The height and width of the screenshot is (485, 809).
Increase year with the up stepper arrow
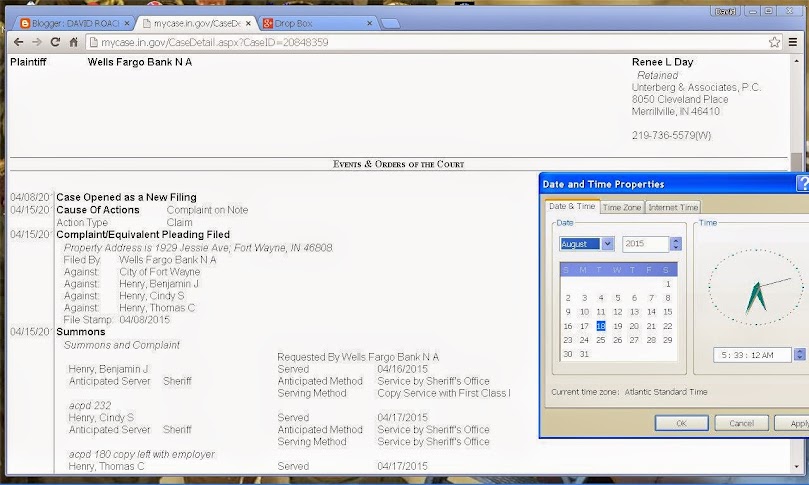tap(676, 240)
